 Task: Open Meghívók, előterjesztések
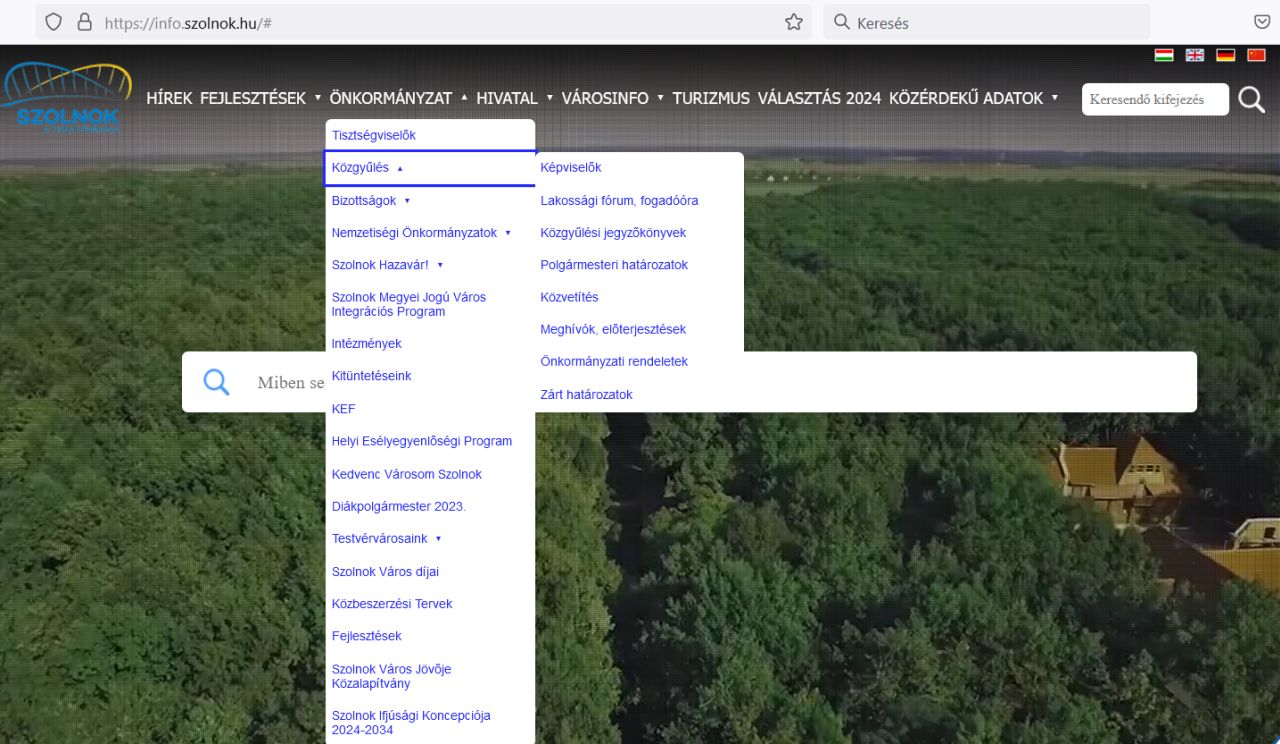coord(613,329)
